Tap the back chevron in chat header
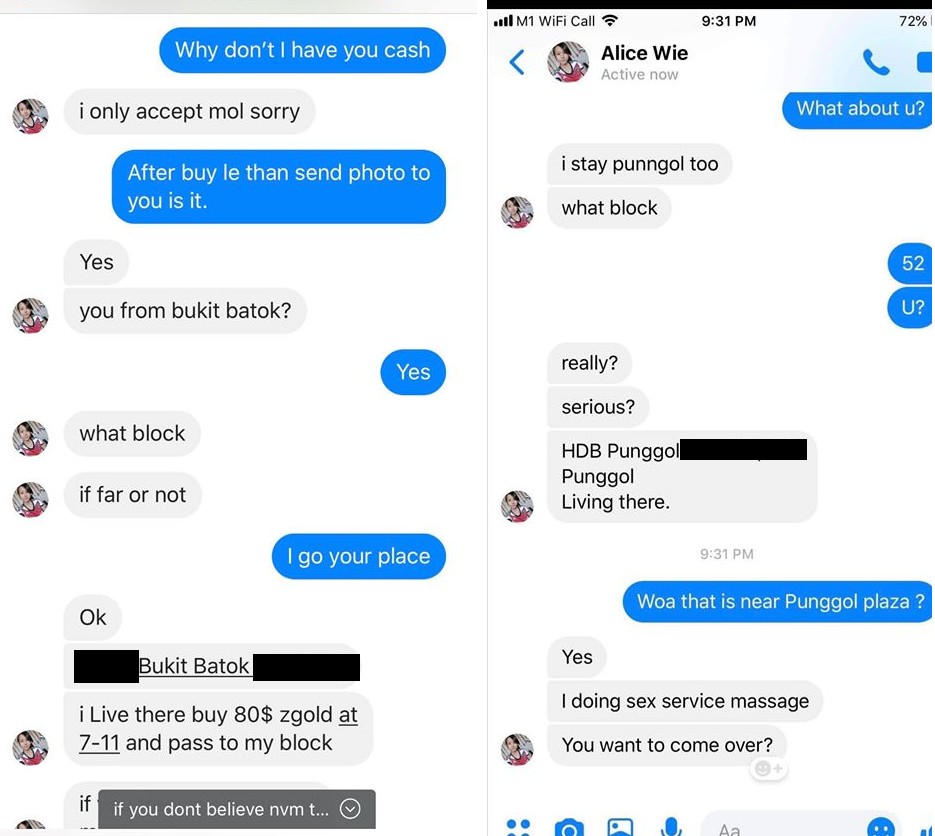This screenshot has height=836, width=935. tap(517, 62)
